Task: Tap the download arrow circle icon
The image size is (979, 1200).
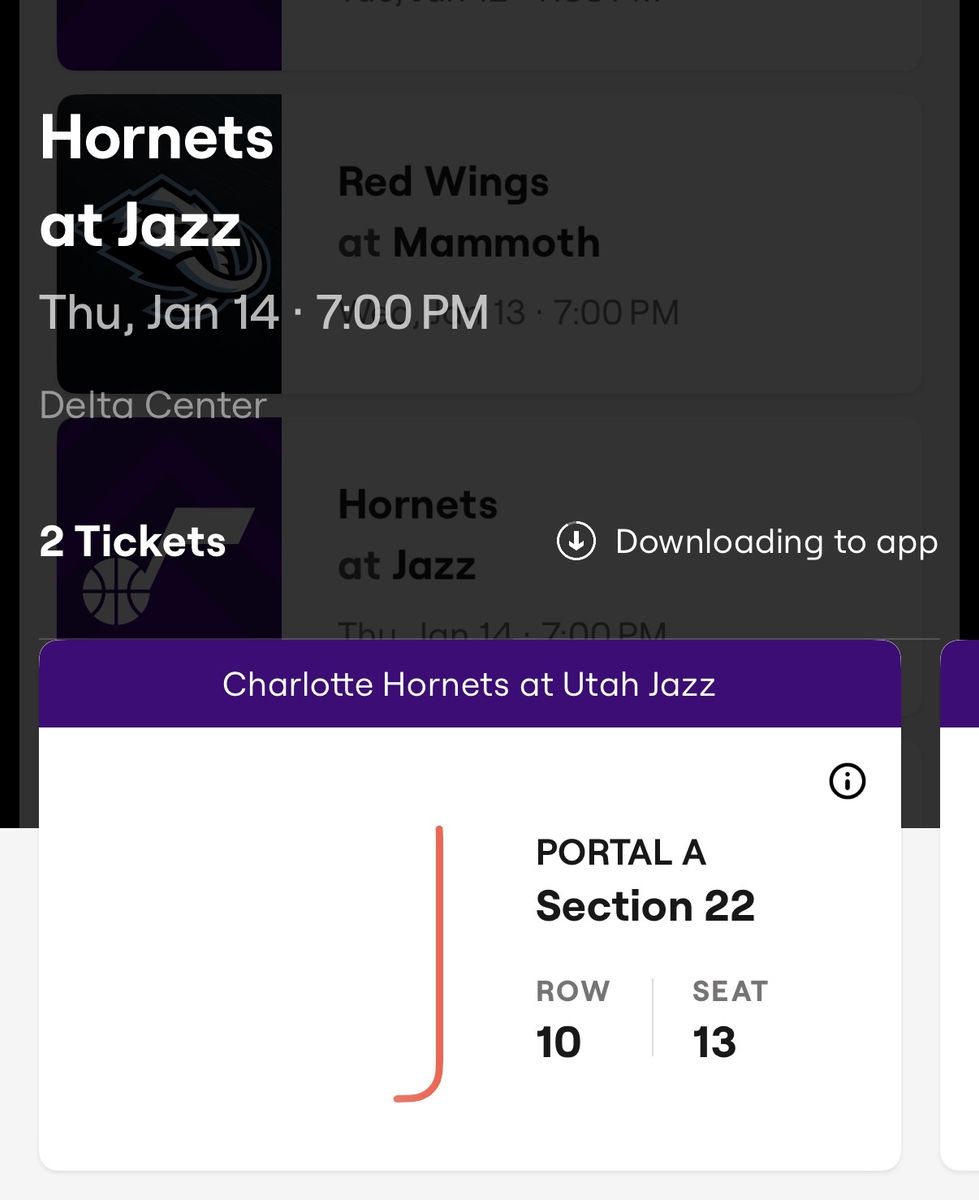Action: (576, 541)
